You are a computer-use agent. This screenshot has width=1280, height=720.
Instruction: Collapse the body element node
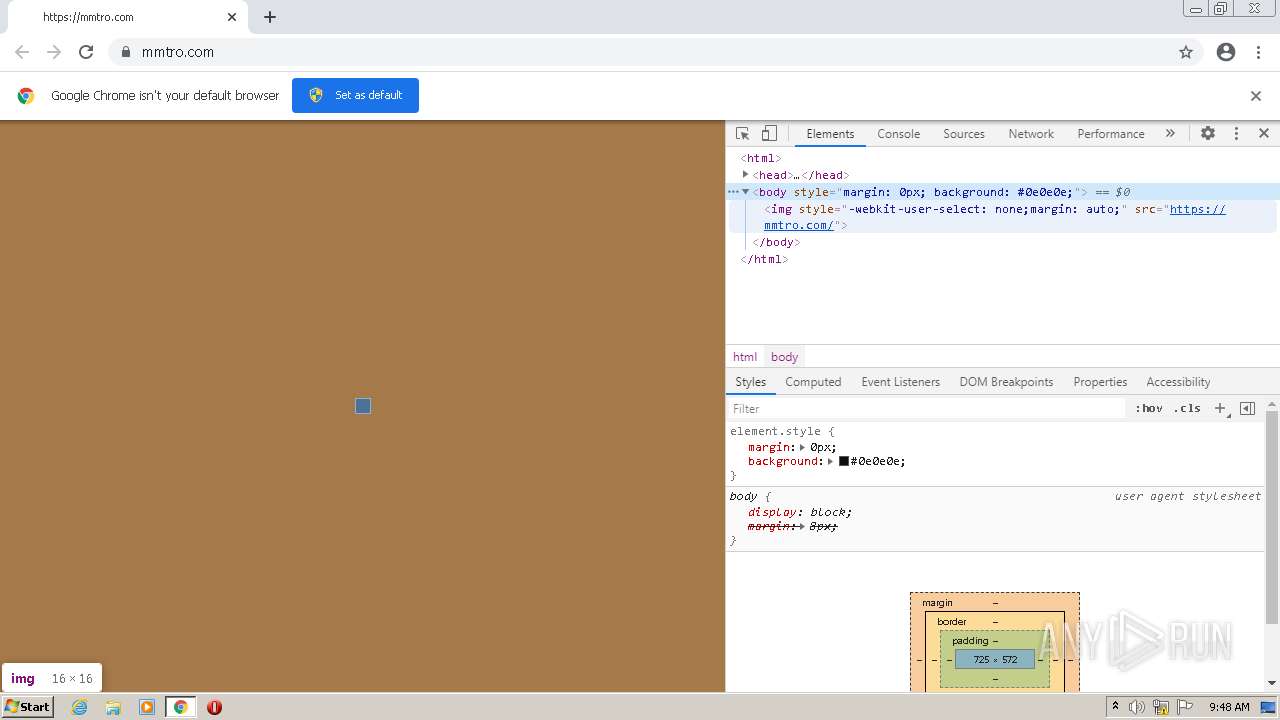pos(745,192)
